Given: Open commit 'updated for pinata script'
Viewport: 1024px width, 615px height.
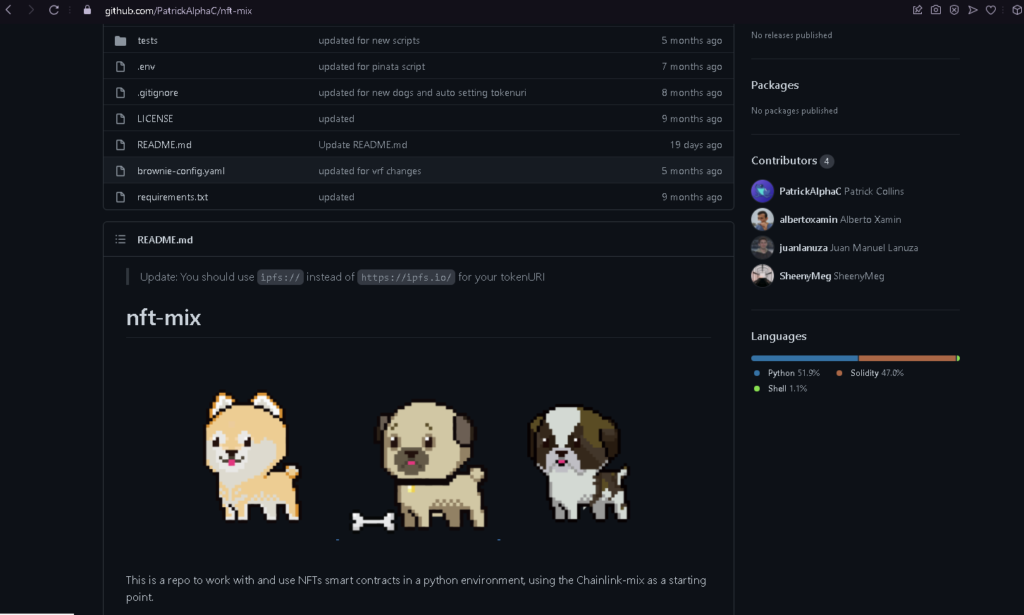Looking at the screenshot, I should pos(372,67).
